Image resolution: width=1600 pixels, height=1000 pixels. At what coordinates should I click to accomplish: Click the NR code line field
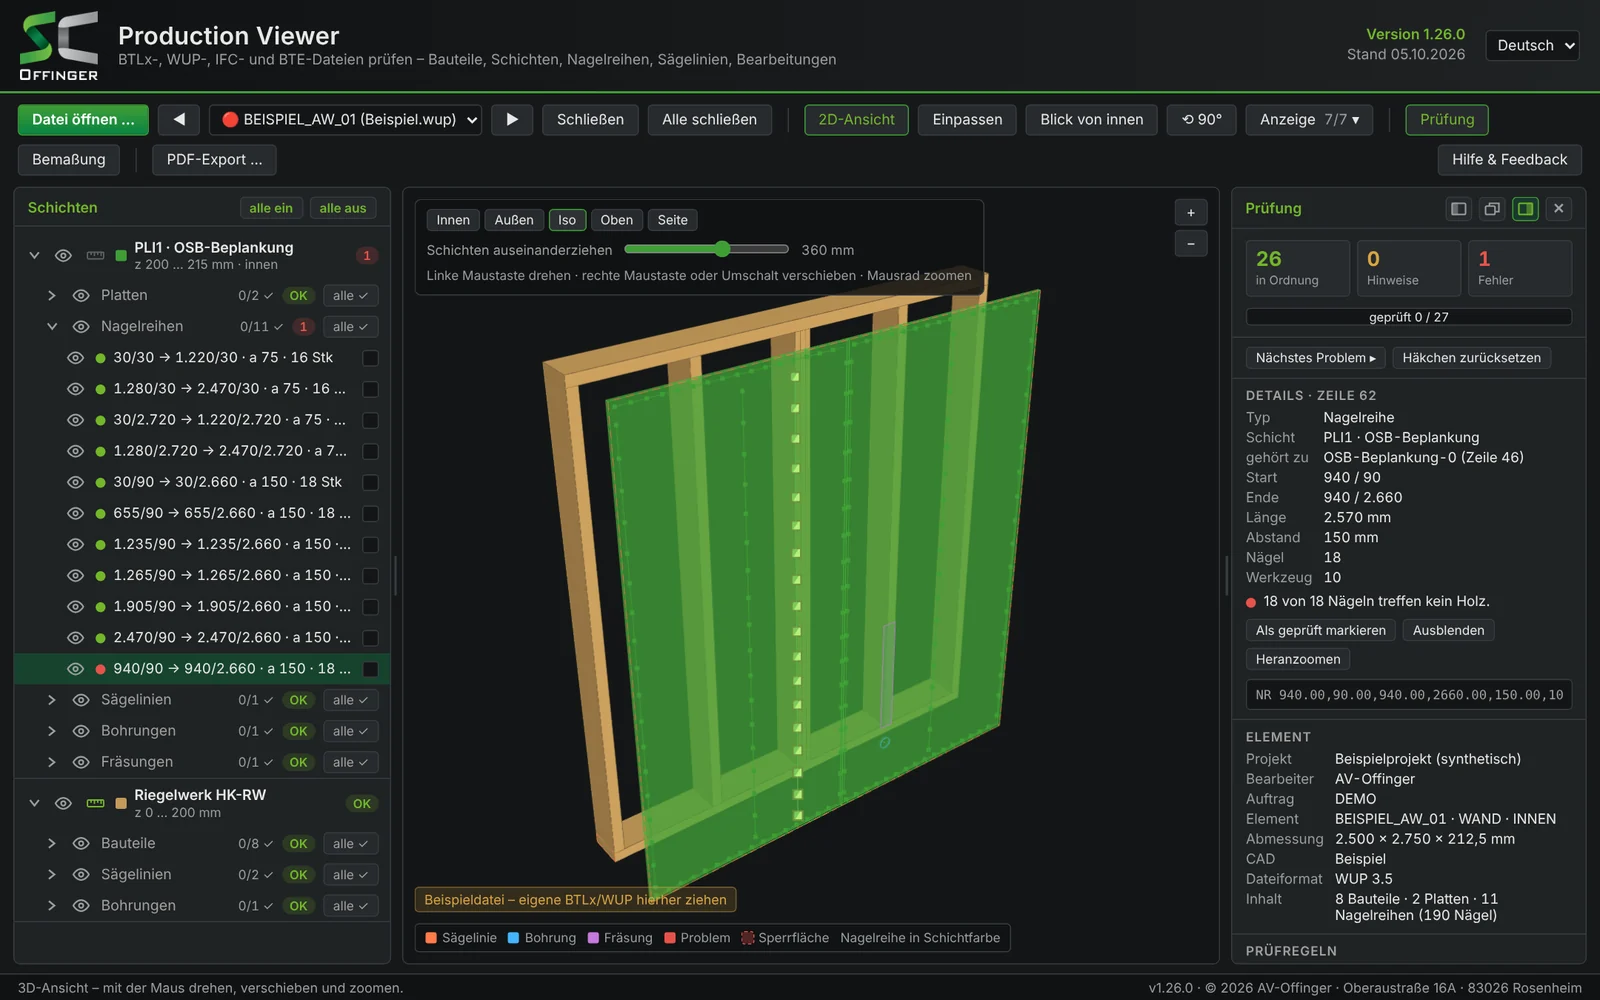[x=1409, y=695]
